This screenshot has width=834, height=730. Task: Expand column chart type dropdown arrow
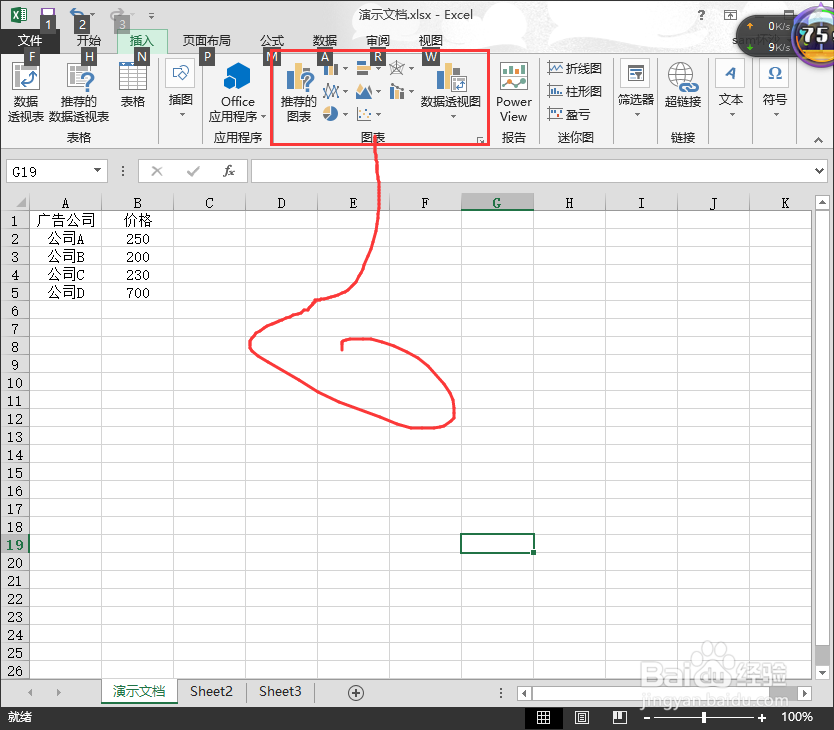pos(346,69)
